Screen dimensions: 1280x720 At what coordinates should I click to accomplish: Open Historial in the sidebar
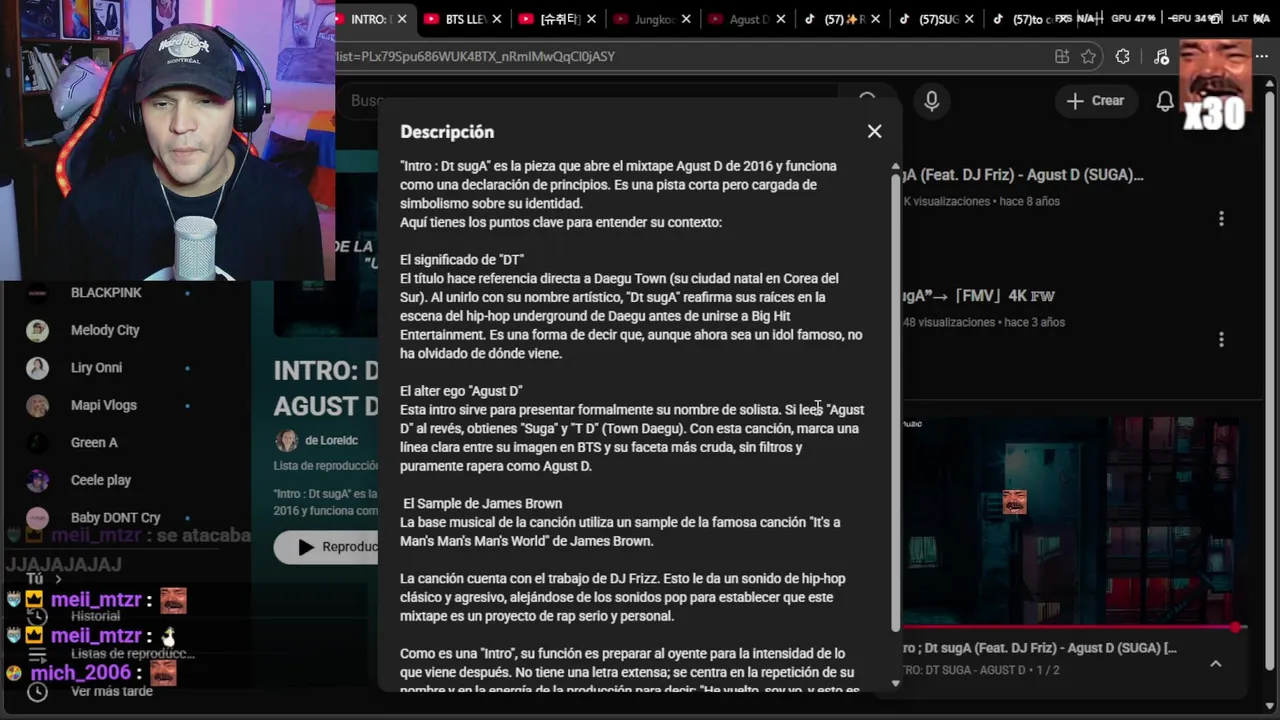(x=95, y=616)
